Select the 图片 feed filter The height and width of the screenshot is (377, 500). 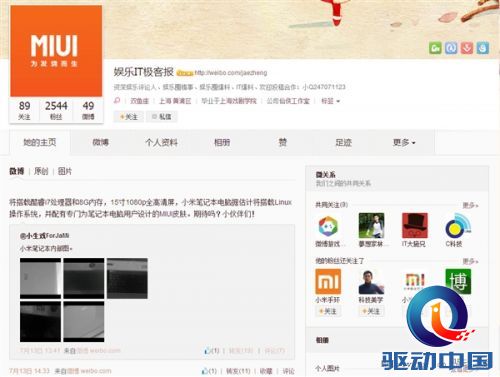click(x=65, y=171)
